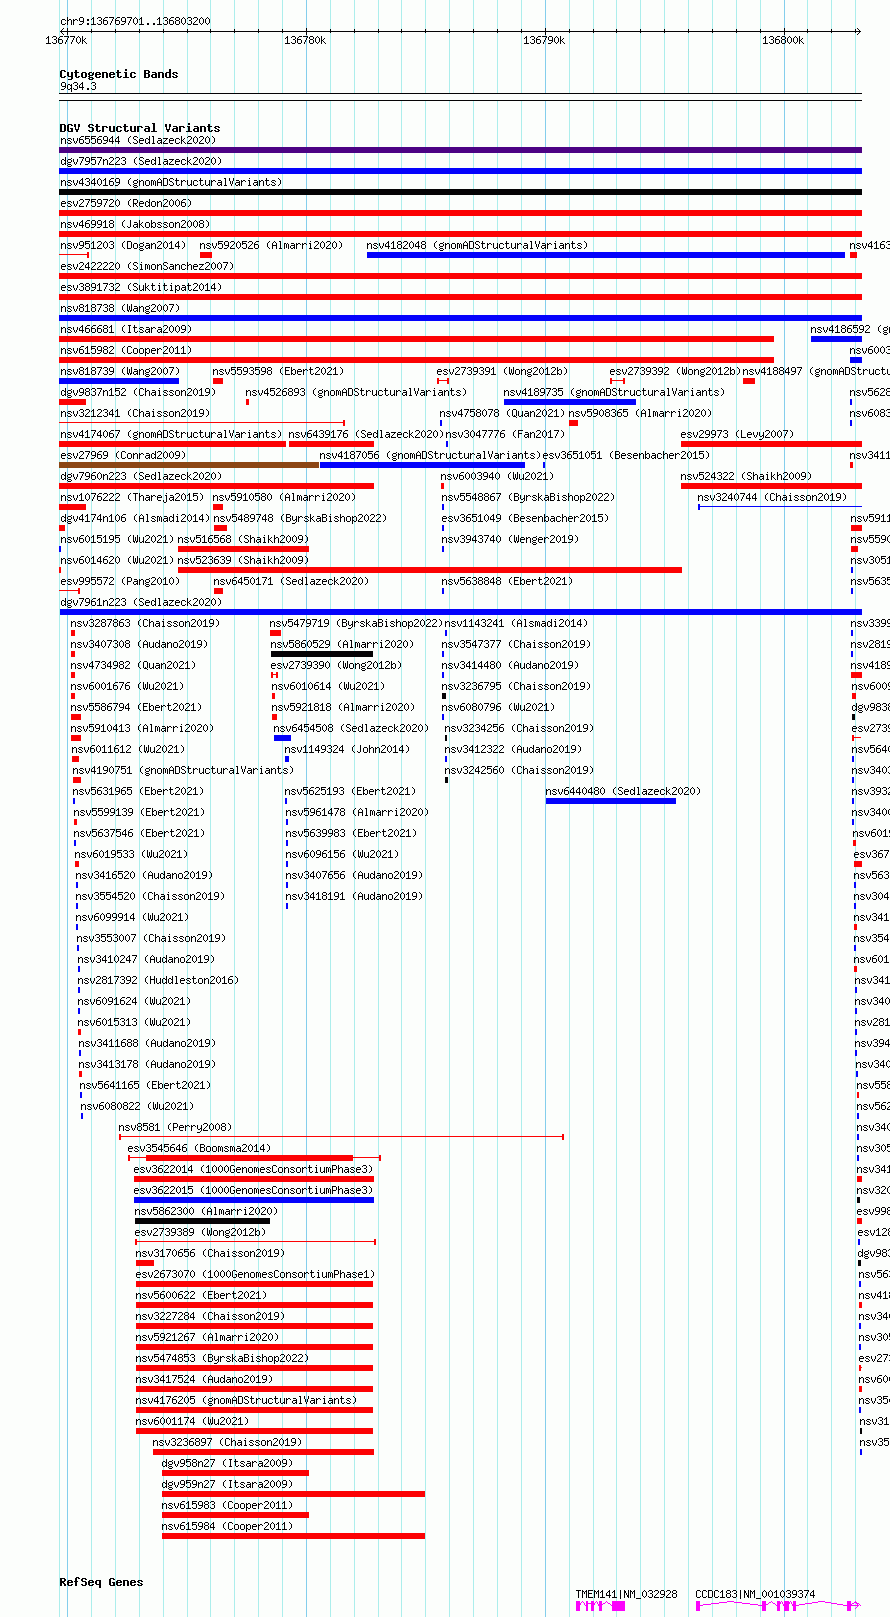The width and height of the screenshot is (890, 1617).
Task: Click the nsv6439176 (Sedlazeck2020) label
Action: 366,434
